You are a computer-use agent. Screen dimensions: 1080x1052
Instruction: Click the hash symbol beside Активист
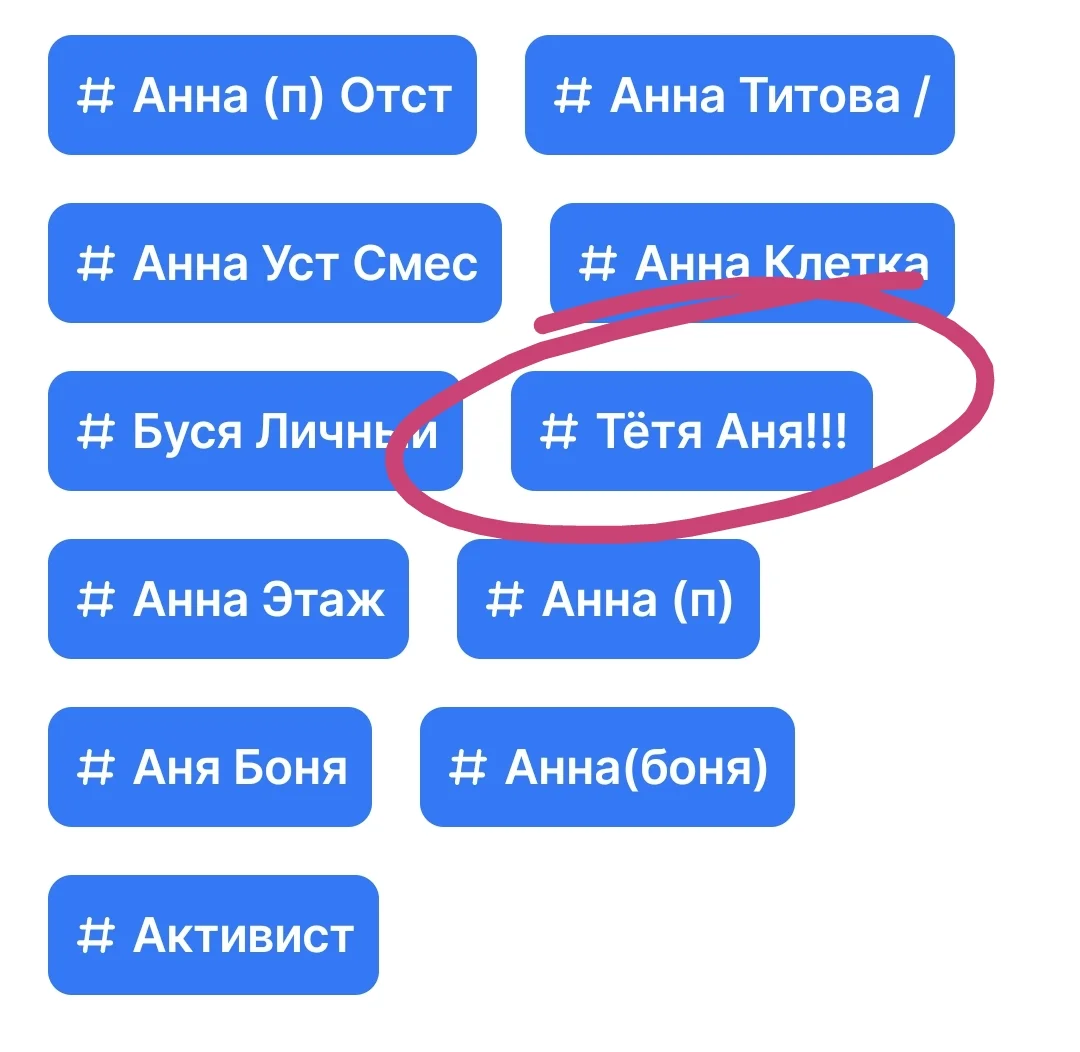click(93, 937)
